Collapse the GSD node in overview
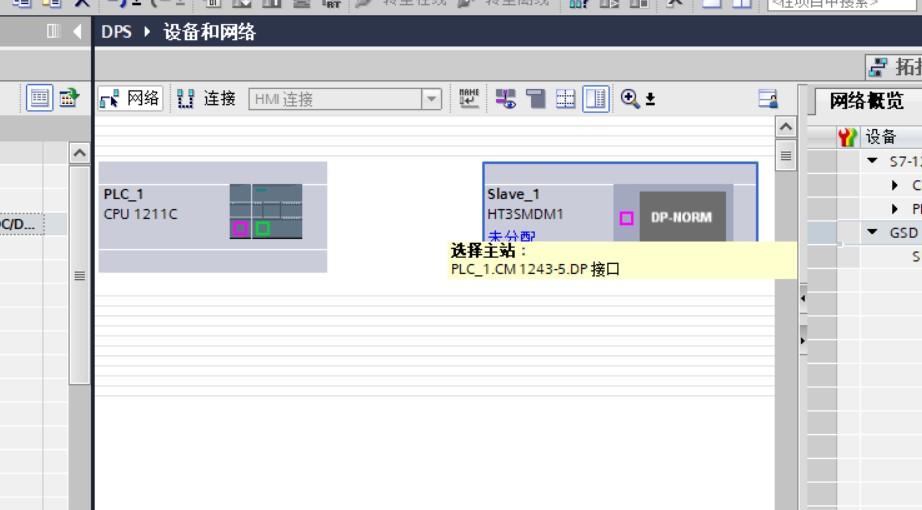 (x=873, y=232)
